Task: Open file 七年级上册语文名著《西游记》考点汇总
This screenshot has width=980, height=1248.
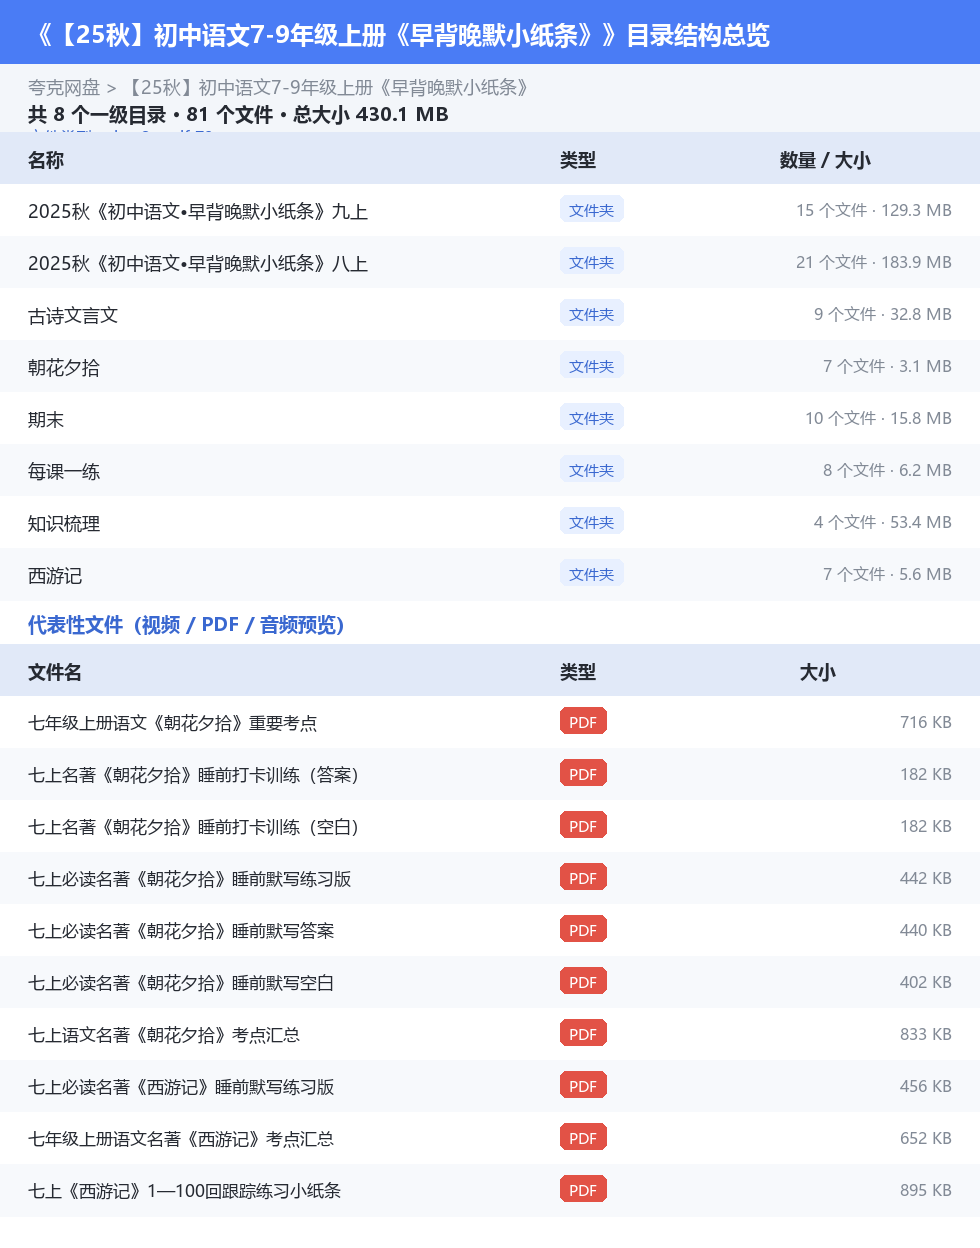Action: tap(181, 1139)
